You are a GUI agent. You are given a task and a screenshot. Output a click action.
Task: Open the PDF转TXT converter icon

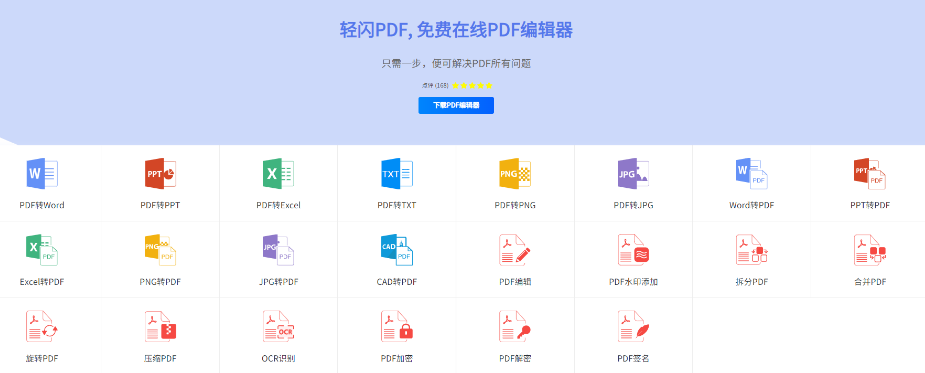pyautogui.click(x=397, y=174)
